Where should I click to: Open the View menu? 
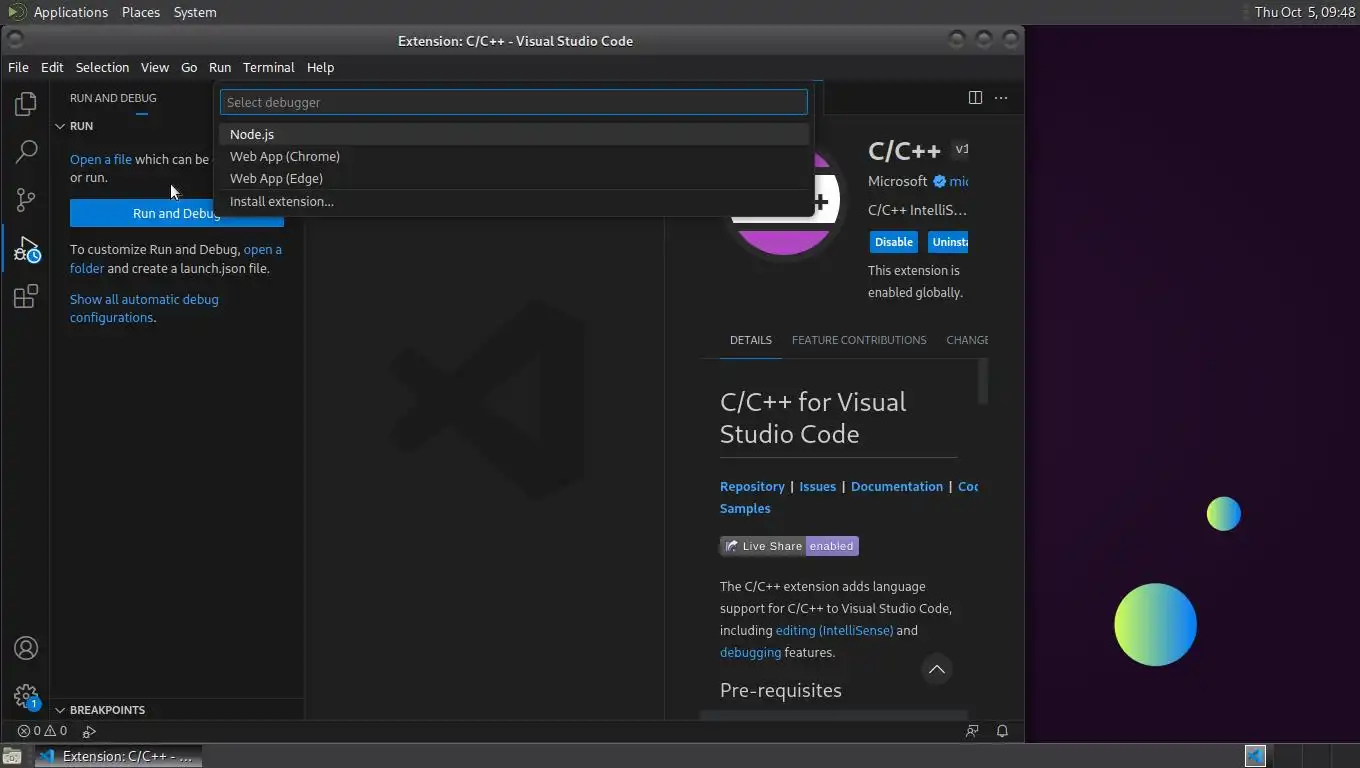[155, 67]
